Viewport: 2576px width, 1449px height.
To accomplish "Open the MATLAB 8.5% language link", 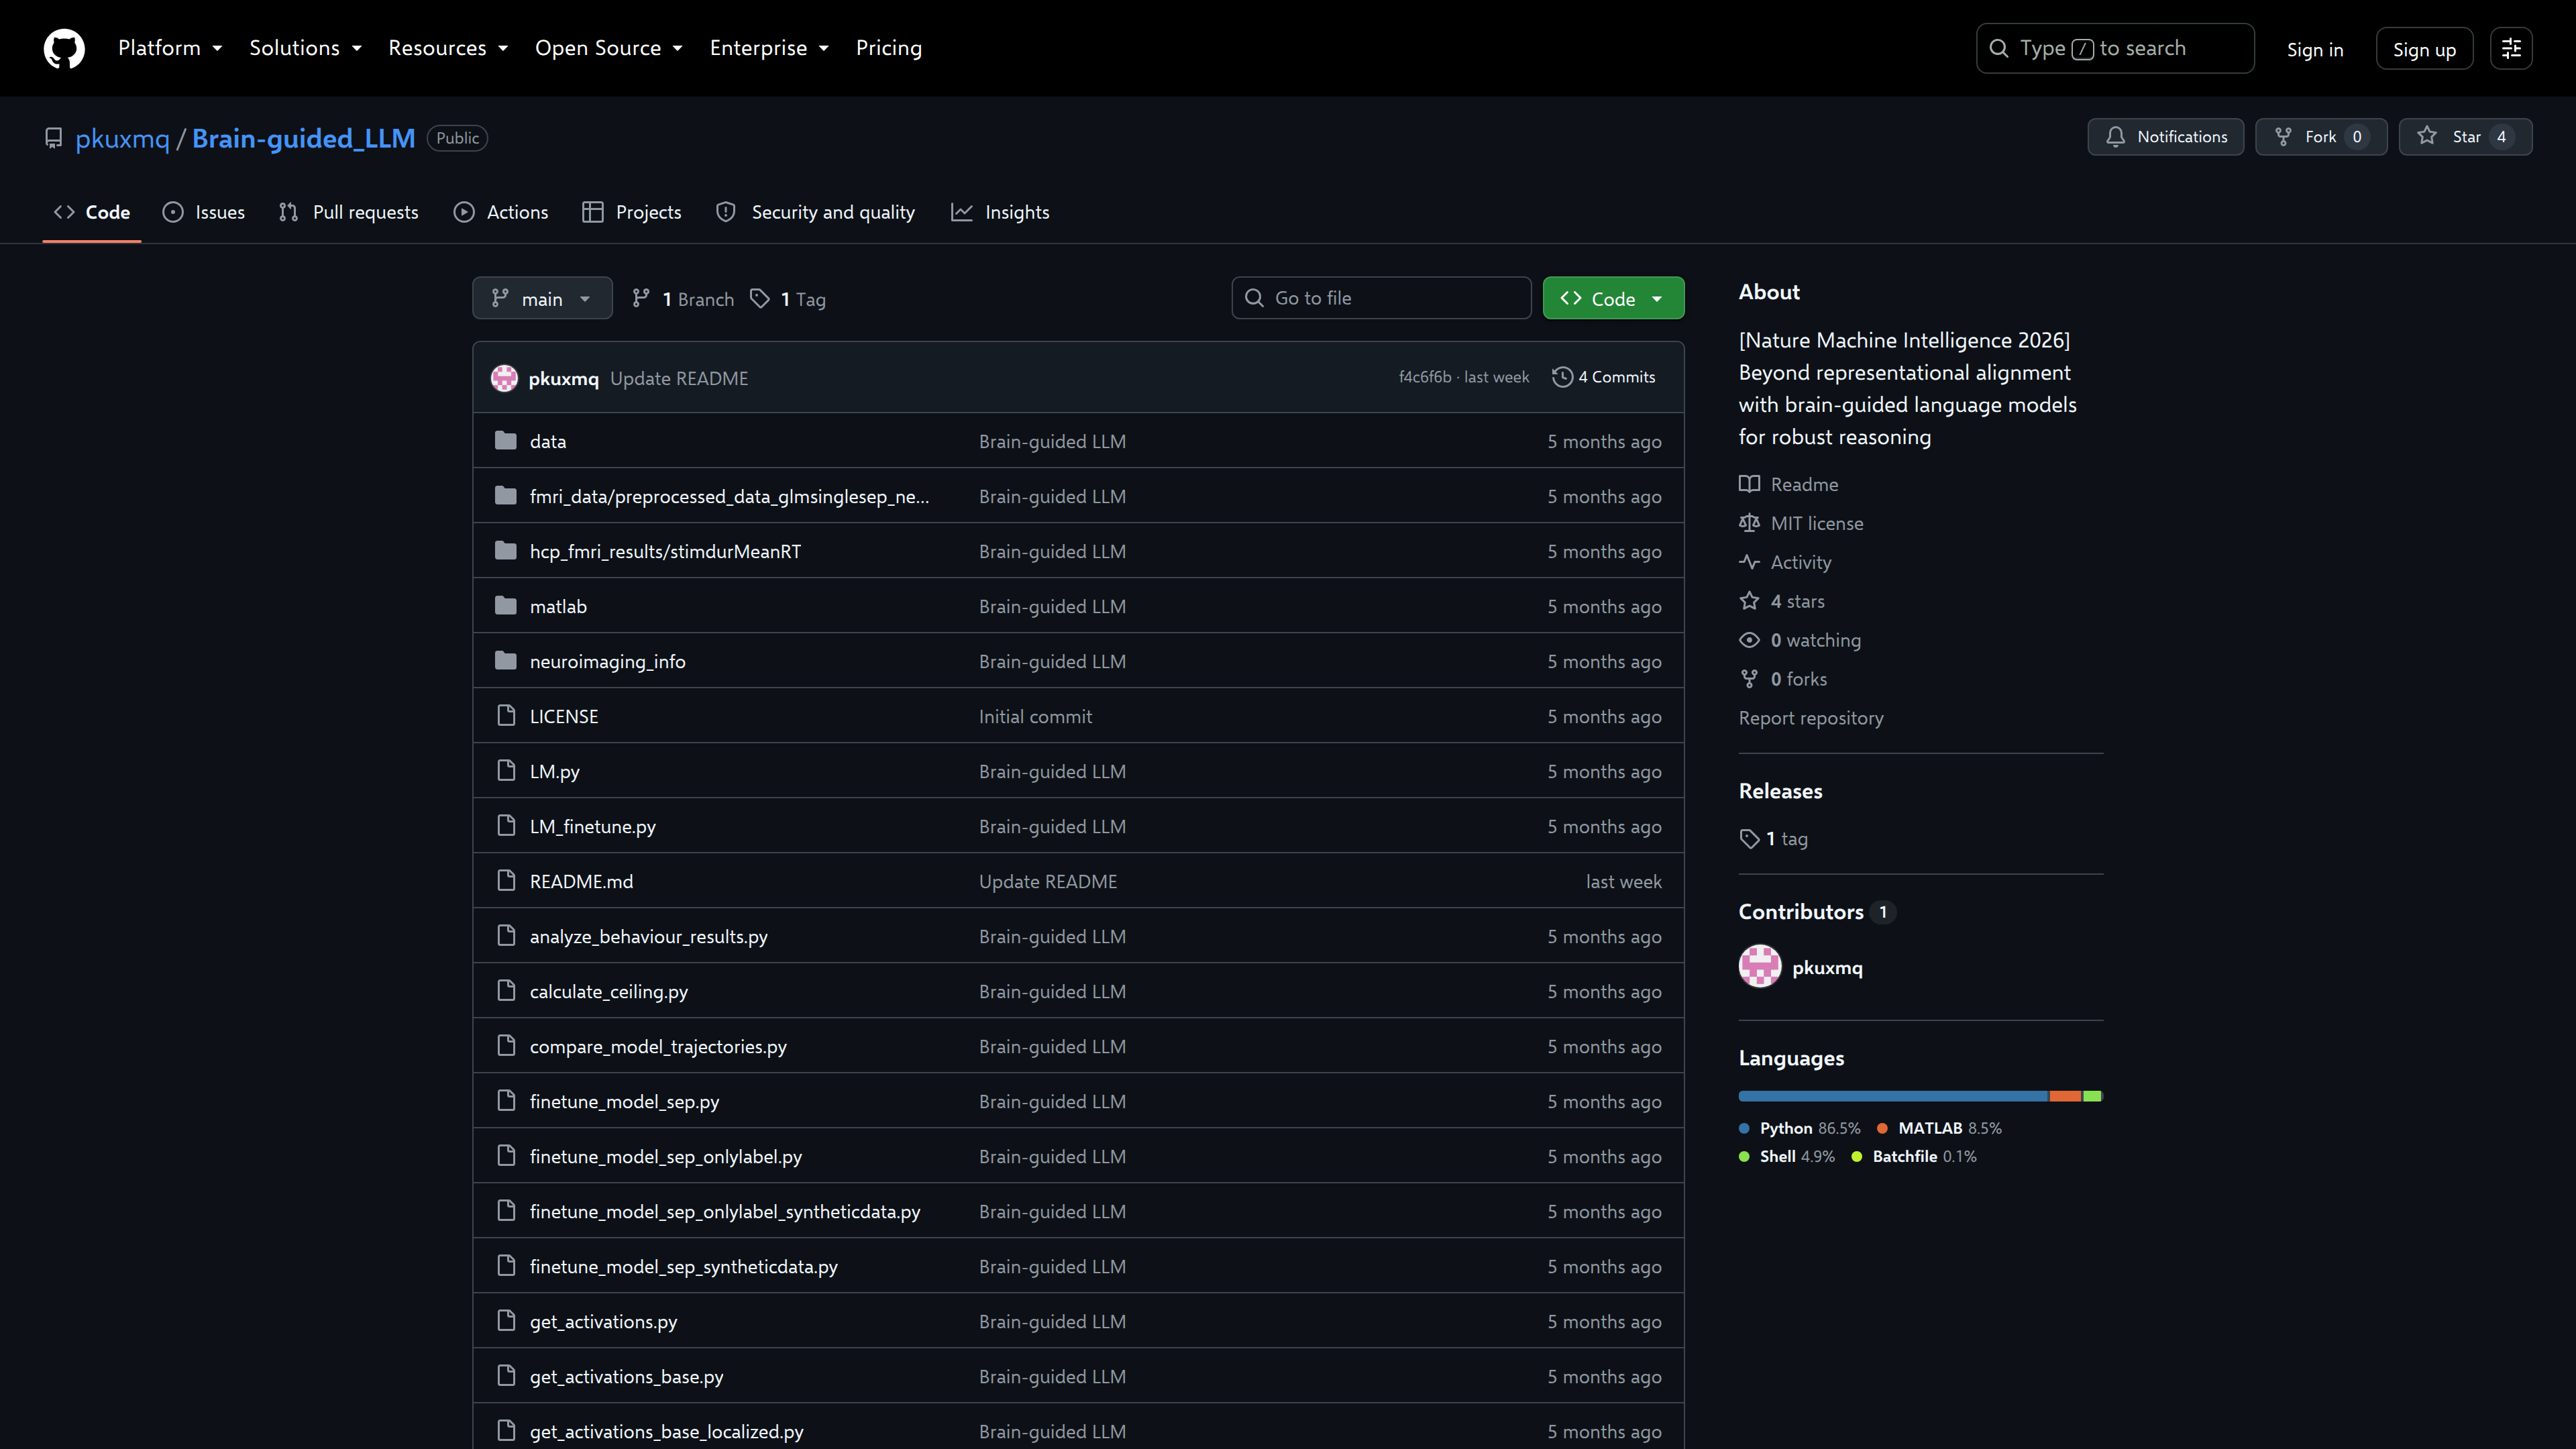I will 1939,1128.
